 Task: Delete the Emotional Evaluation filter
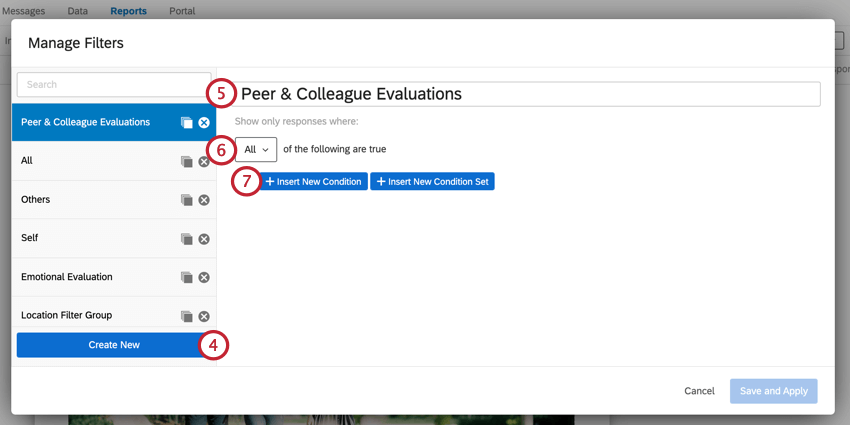point(204,277)
